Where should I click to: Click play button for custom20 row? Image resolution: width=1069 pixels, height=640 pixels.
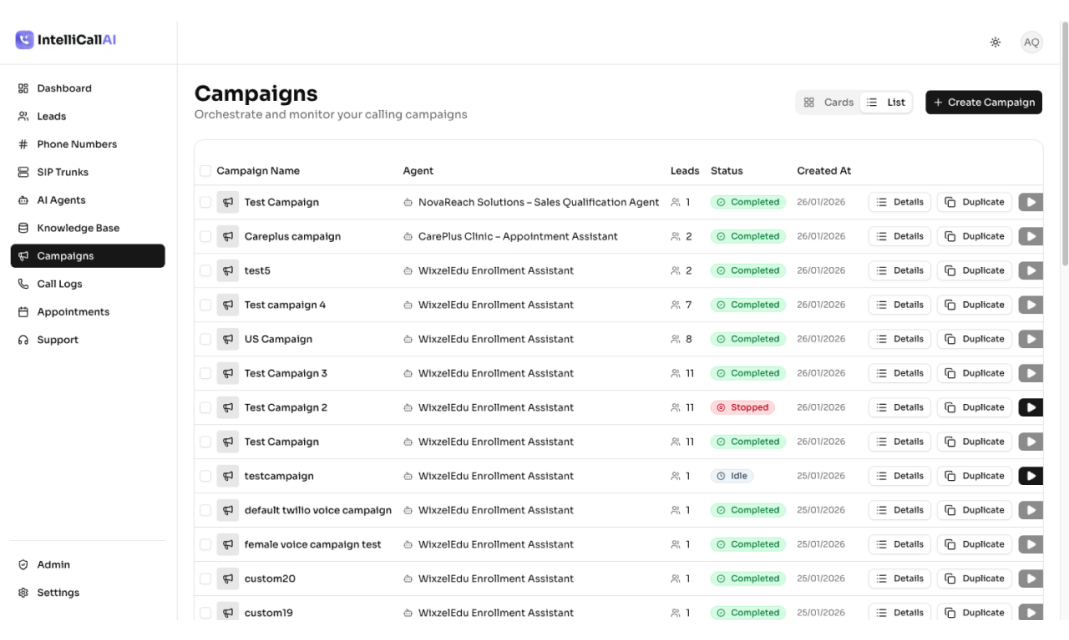1031,579
